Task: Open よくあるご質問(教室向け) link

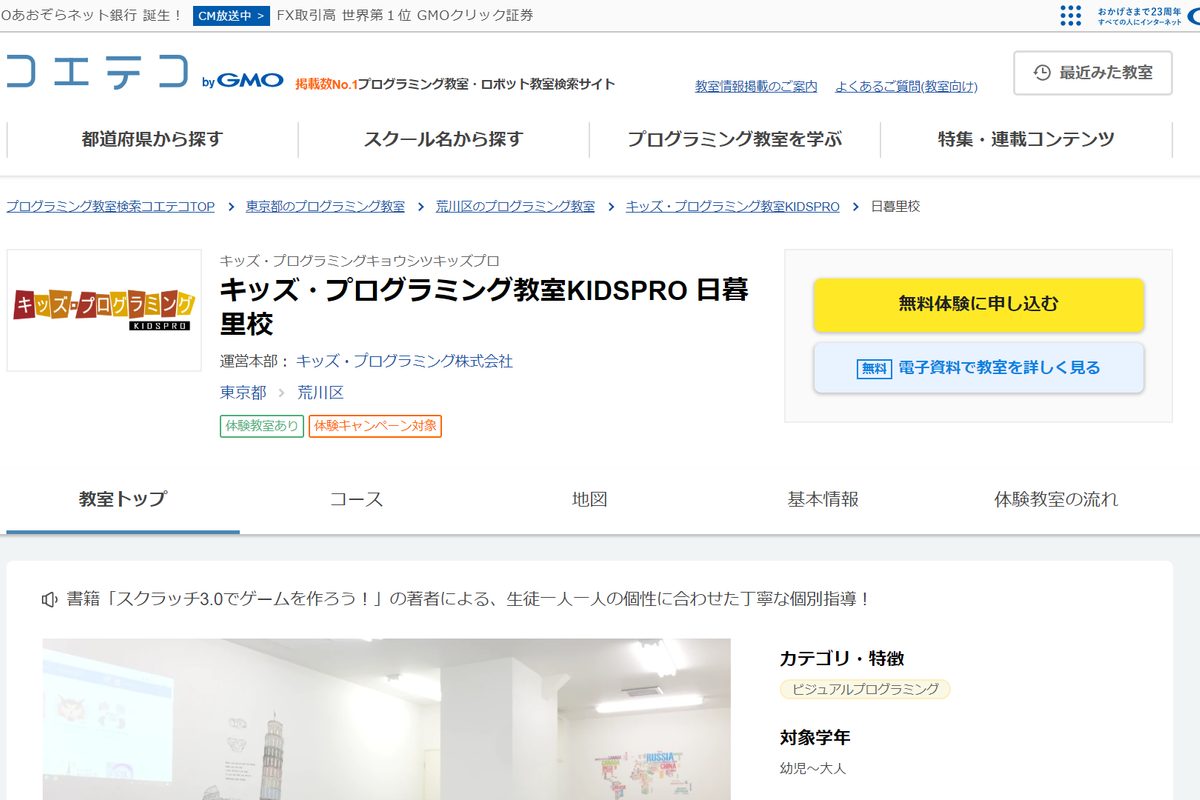Action: (x=906, y=87)
